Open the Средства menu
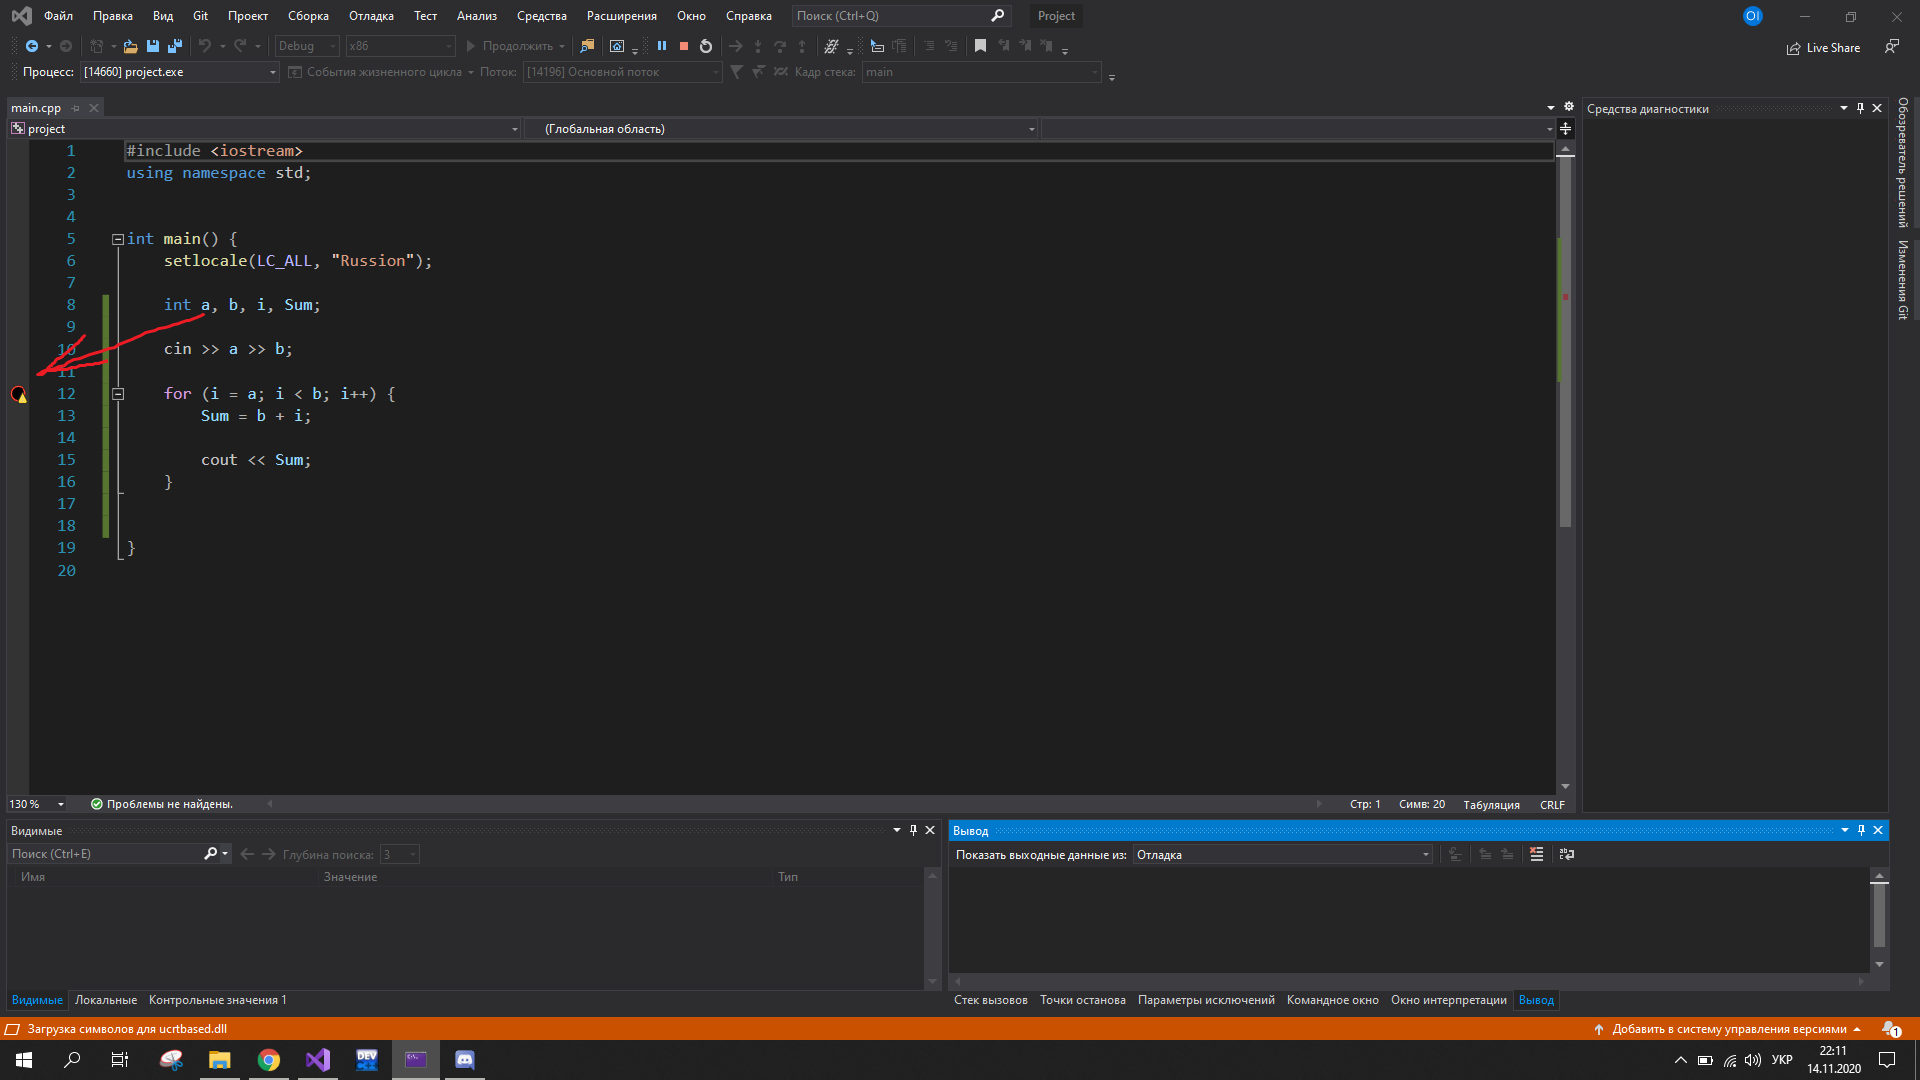1920x1080 pixels. (x=542, y=16)
